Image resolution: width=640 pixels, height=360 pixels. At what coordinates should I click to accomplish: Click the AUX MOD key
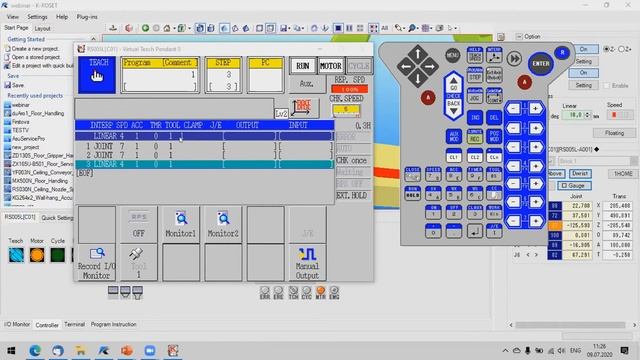(x=453, y=136)
